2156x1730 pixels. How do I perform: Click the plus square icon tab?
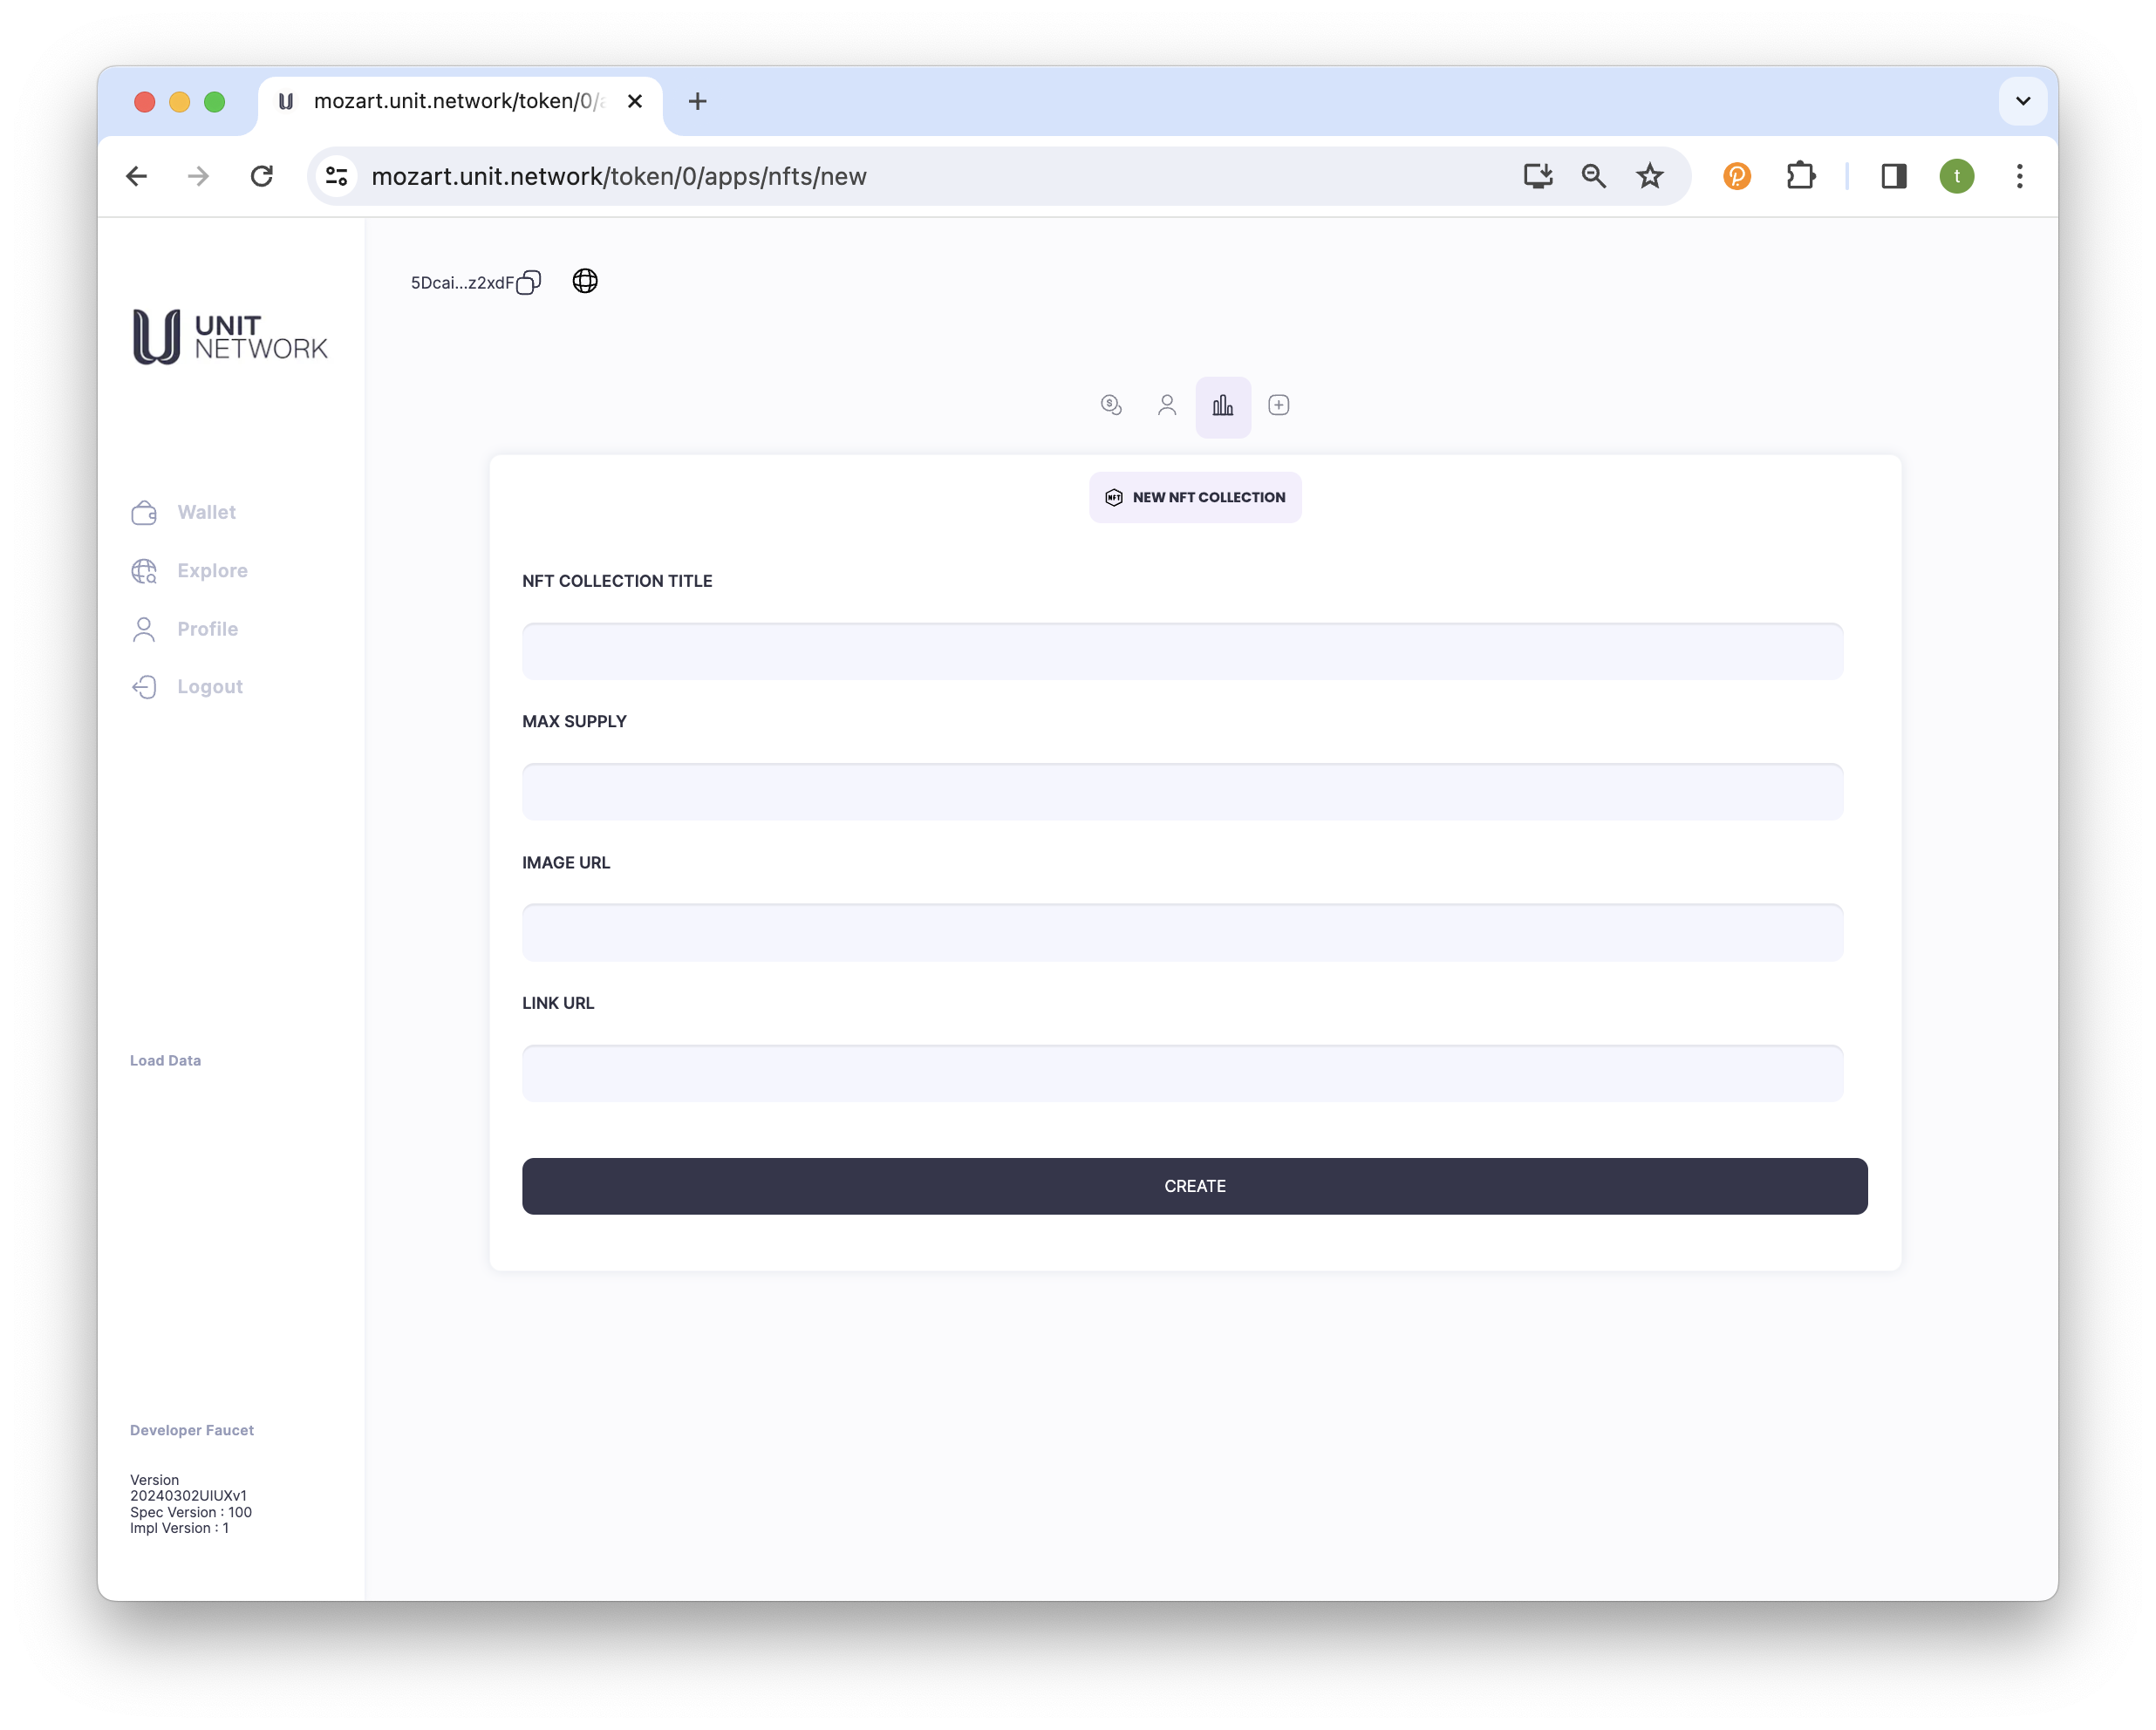pos(1278,405)
